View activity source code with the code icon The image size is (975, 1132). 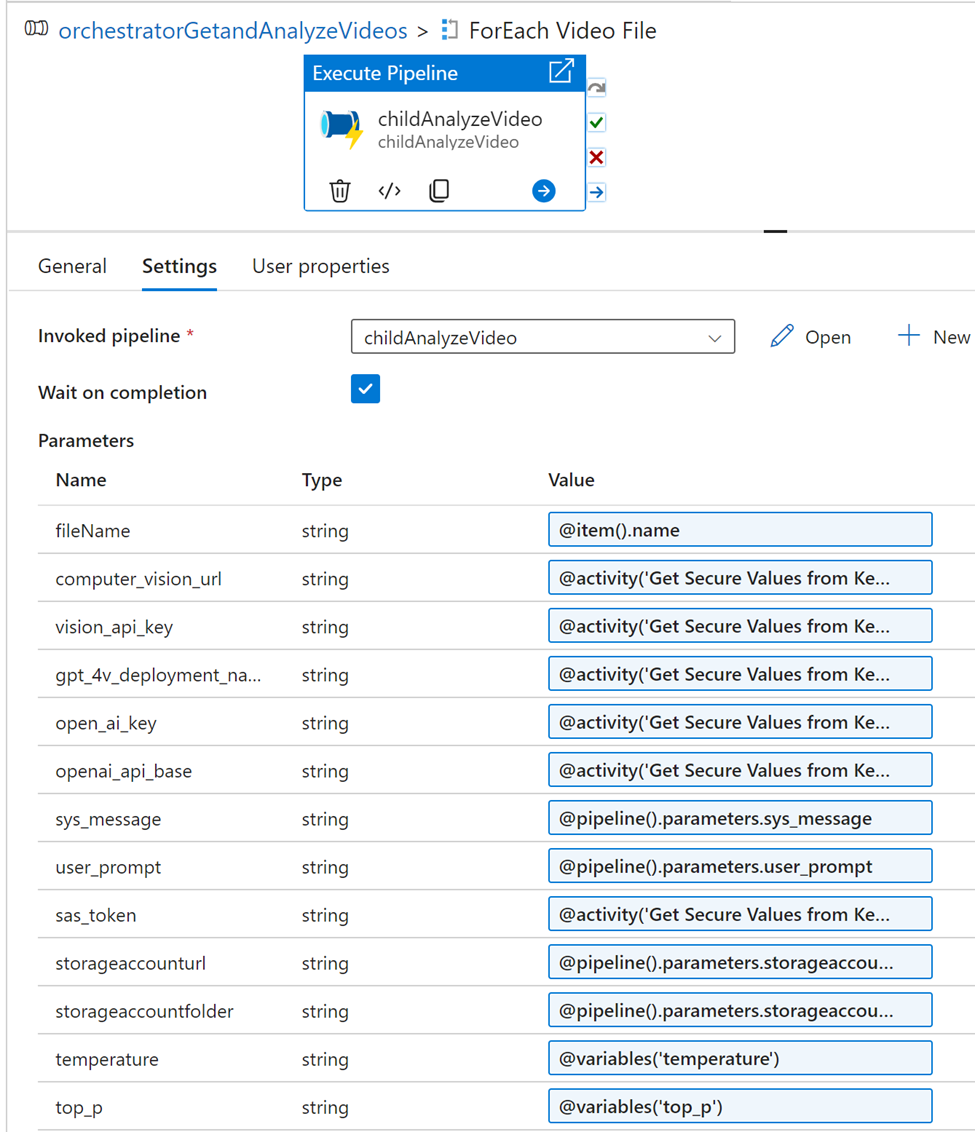[390, 191]
